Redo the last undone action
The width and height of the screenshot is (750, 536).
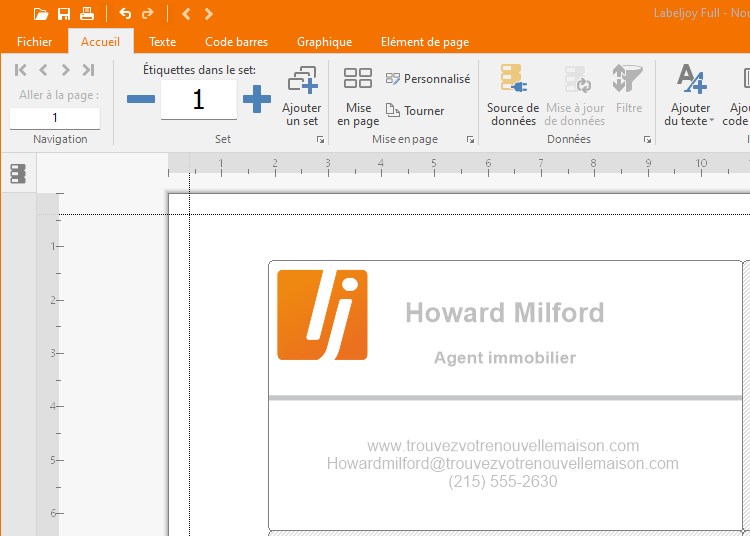[x=148, y=14]
